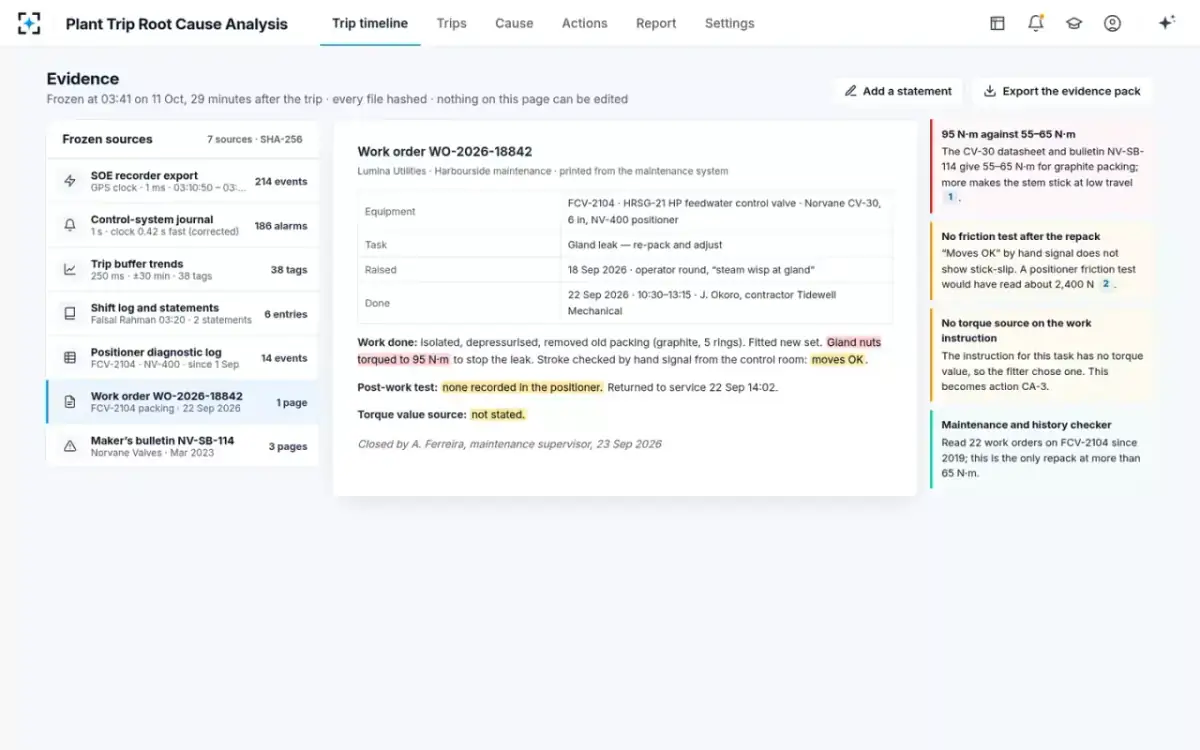1200x750 pixels.
Task: Click the Done cell starting "22 Sep 2026"
Action: (728, 303)
